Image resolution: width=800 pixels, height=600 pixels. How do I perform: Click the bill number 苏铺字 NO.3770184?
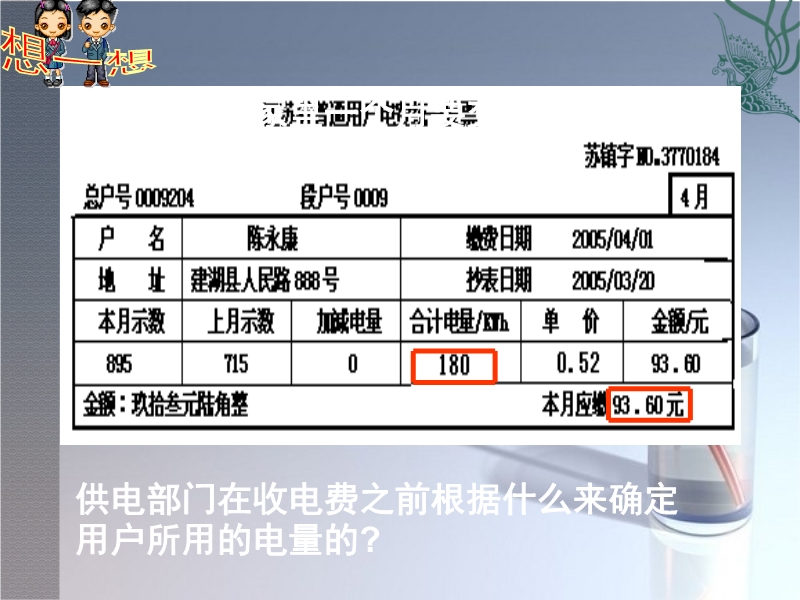pos(651,158)
